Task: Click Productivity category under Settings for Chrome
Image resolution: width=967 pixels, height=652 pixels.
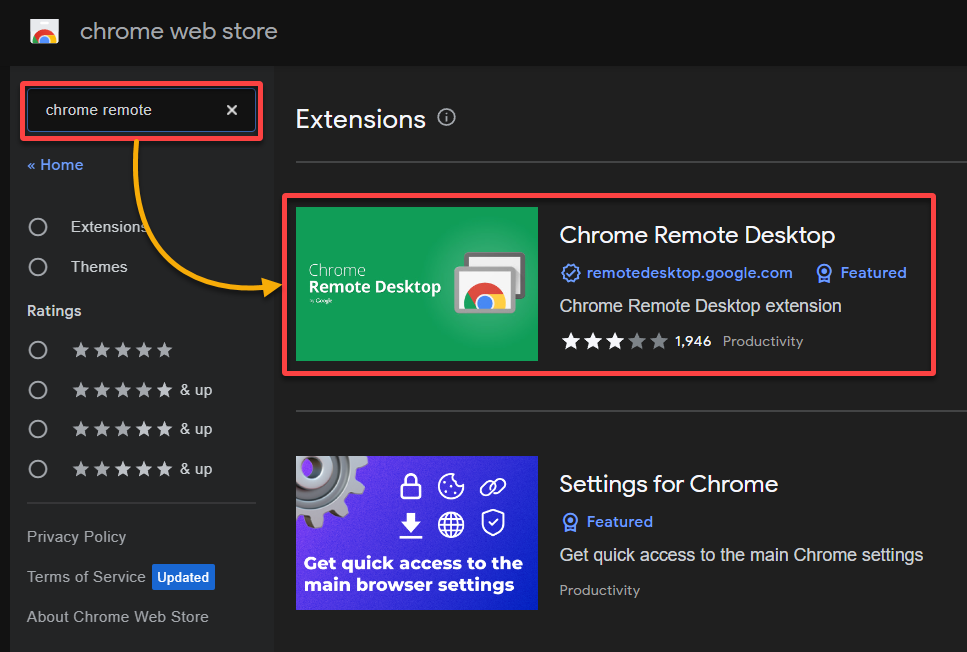Action: point(599,590)
